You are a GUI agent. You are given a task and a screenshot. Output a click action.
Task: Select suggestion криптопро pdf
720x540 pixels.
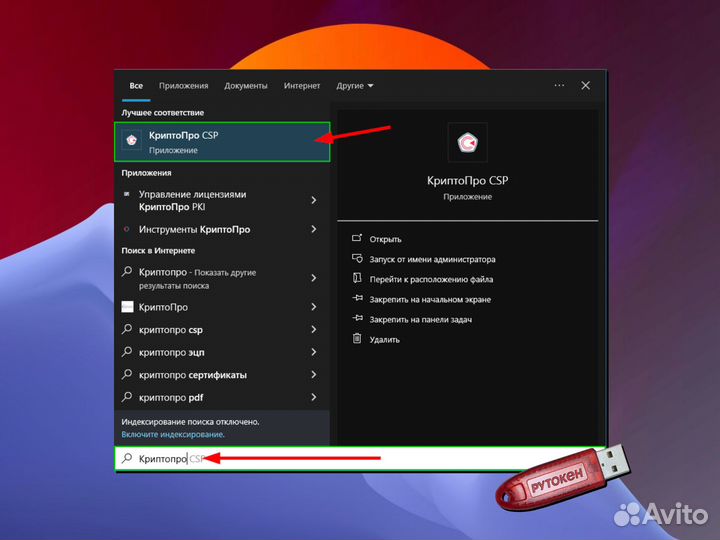pos(222,397)
